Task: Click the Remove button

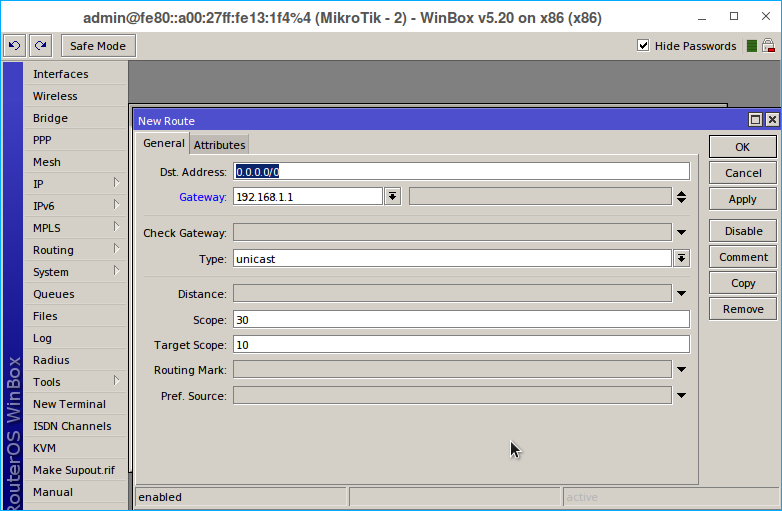Action: (743, 309)
